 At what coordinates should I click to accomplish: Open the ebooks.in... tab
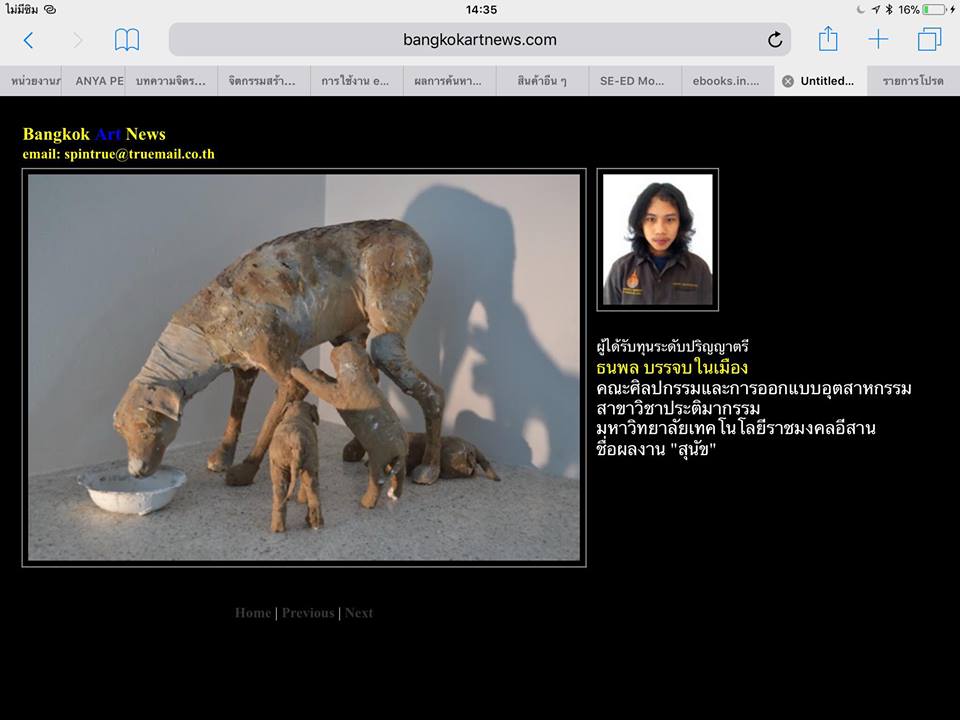pyautogui.click(x=727, y=81)
